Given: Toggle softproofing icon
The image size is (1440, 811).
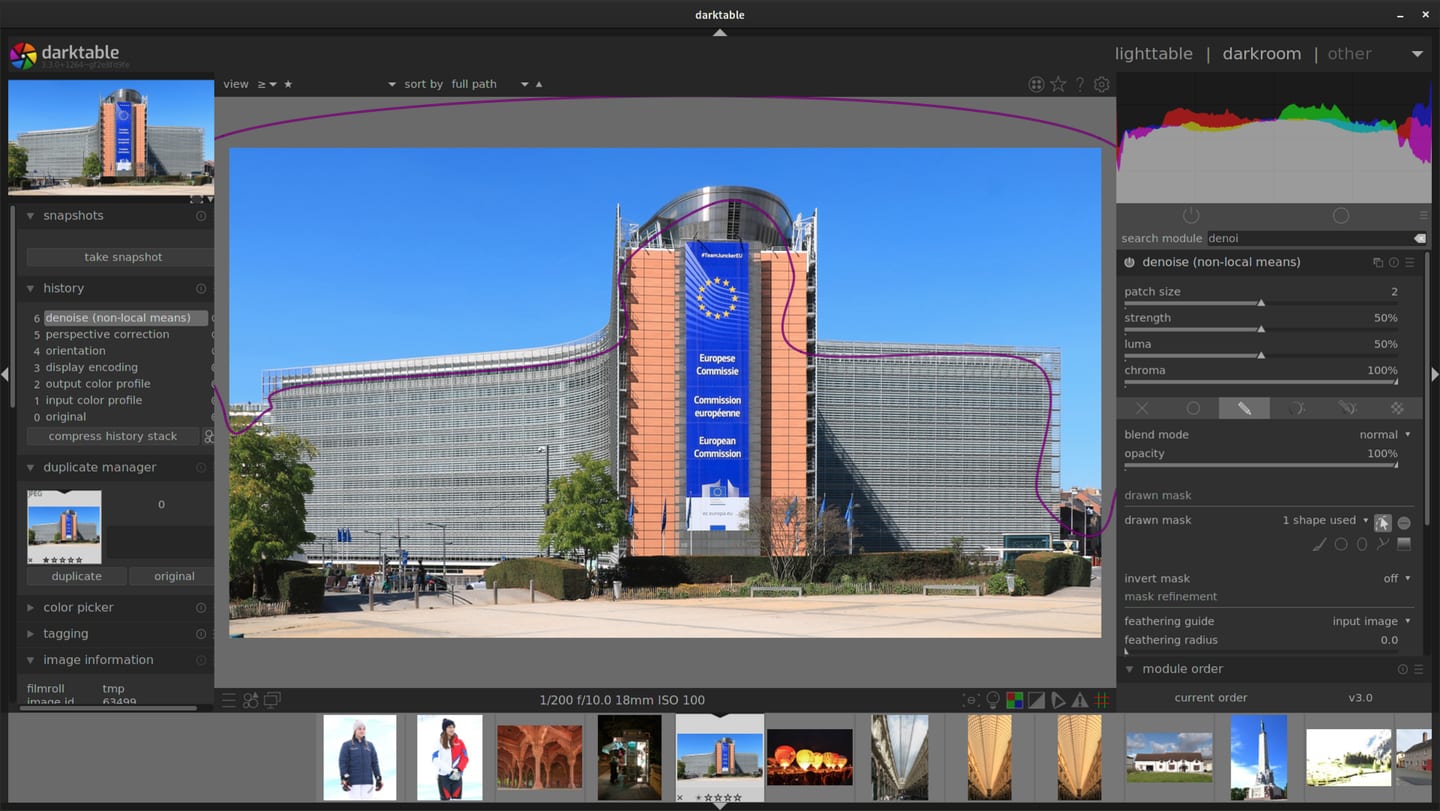Looking at the screenshot, I should click(x=1058, y=700).
